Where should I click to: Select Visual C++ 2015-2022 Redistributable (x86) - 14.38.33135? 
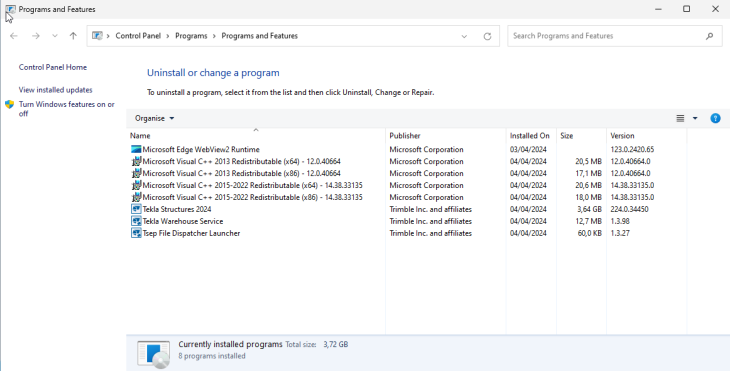coord(406,197)
